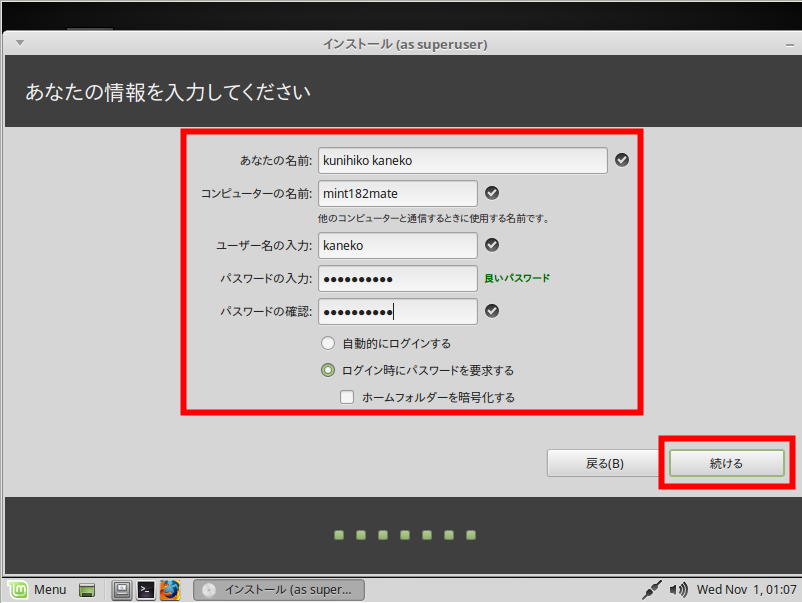This screenshot has width=802, height=603.
Task: Click the checkmark next to computer name field
Action: click(x=492, y=193)
